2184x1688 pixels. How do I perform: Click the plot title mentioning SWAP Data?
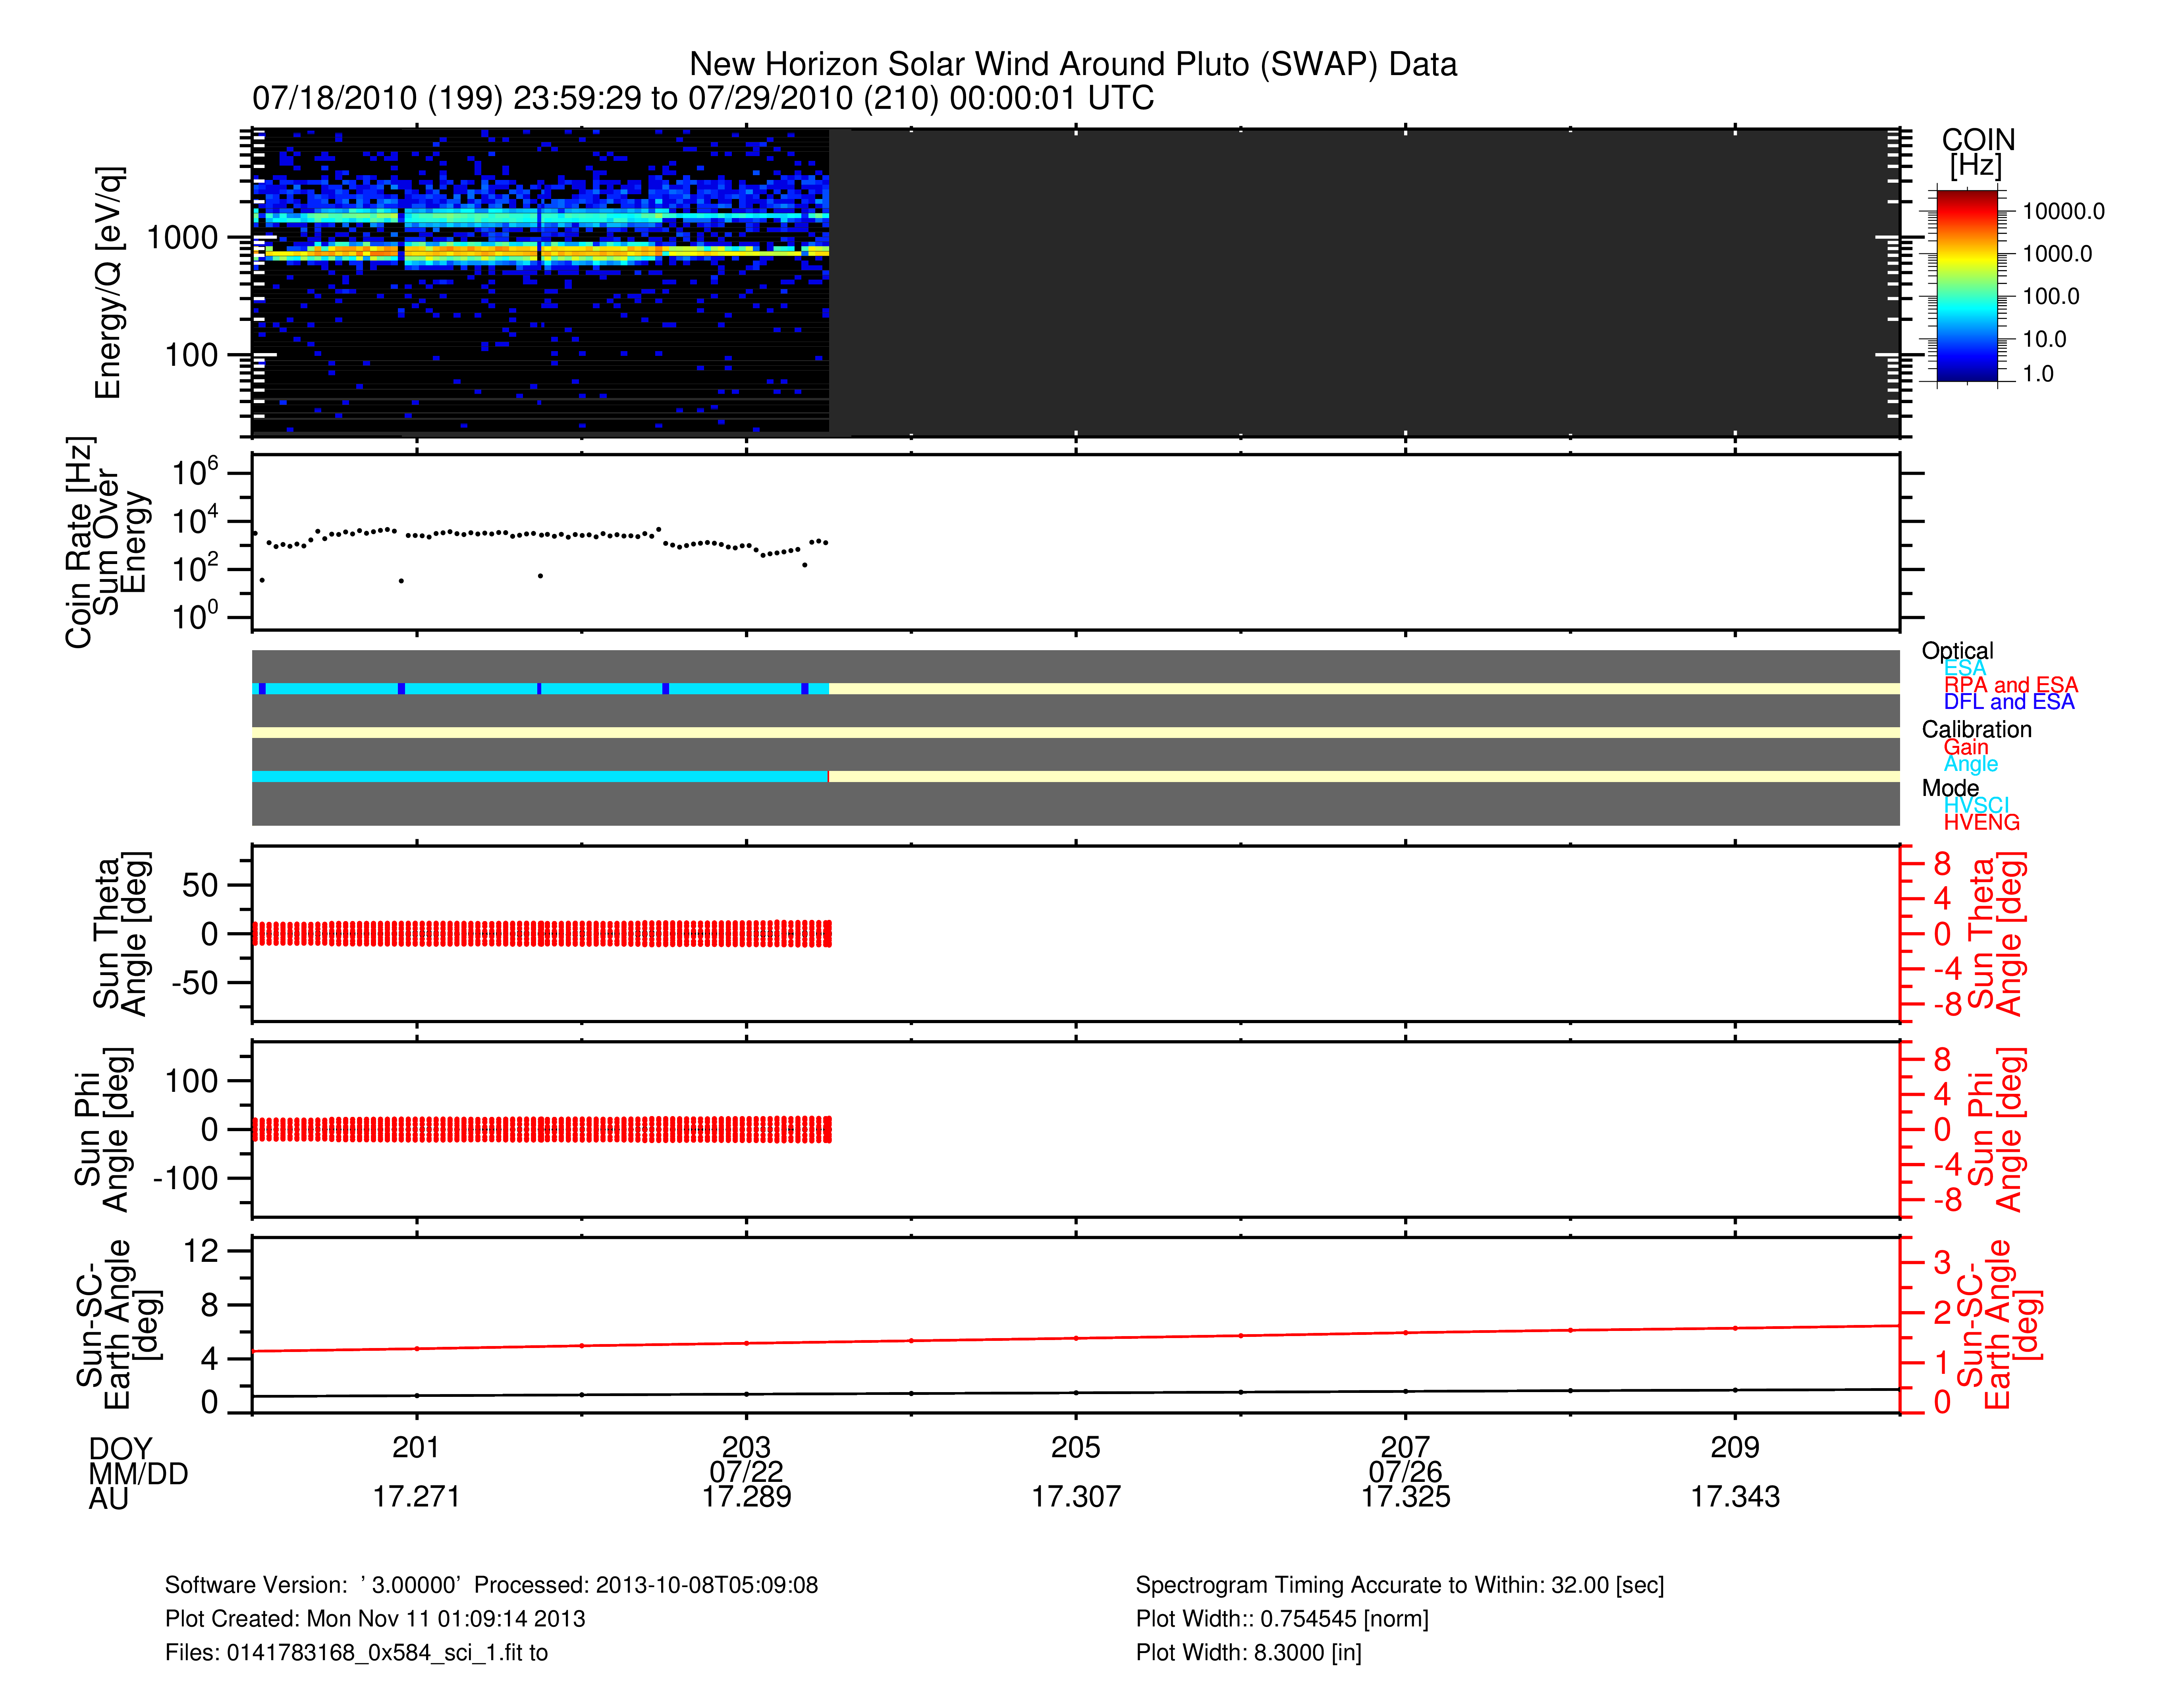(x=1072, y=64)
